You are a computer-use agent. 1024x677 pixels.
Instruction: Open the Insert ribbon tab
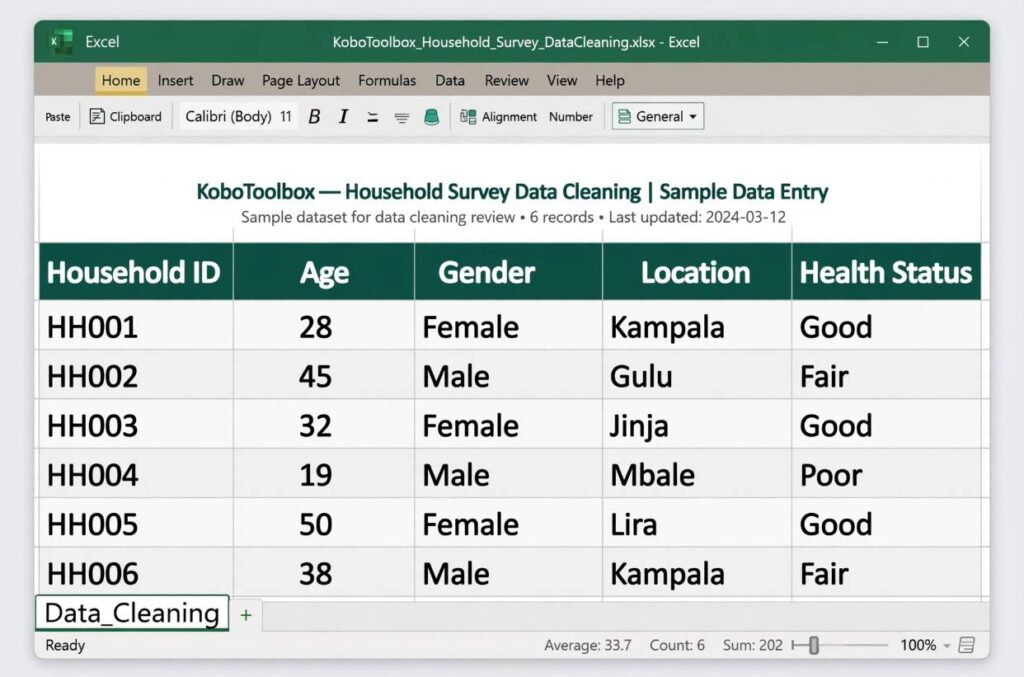(175, 80)
